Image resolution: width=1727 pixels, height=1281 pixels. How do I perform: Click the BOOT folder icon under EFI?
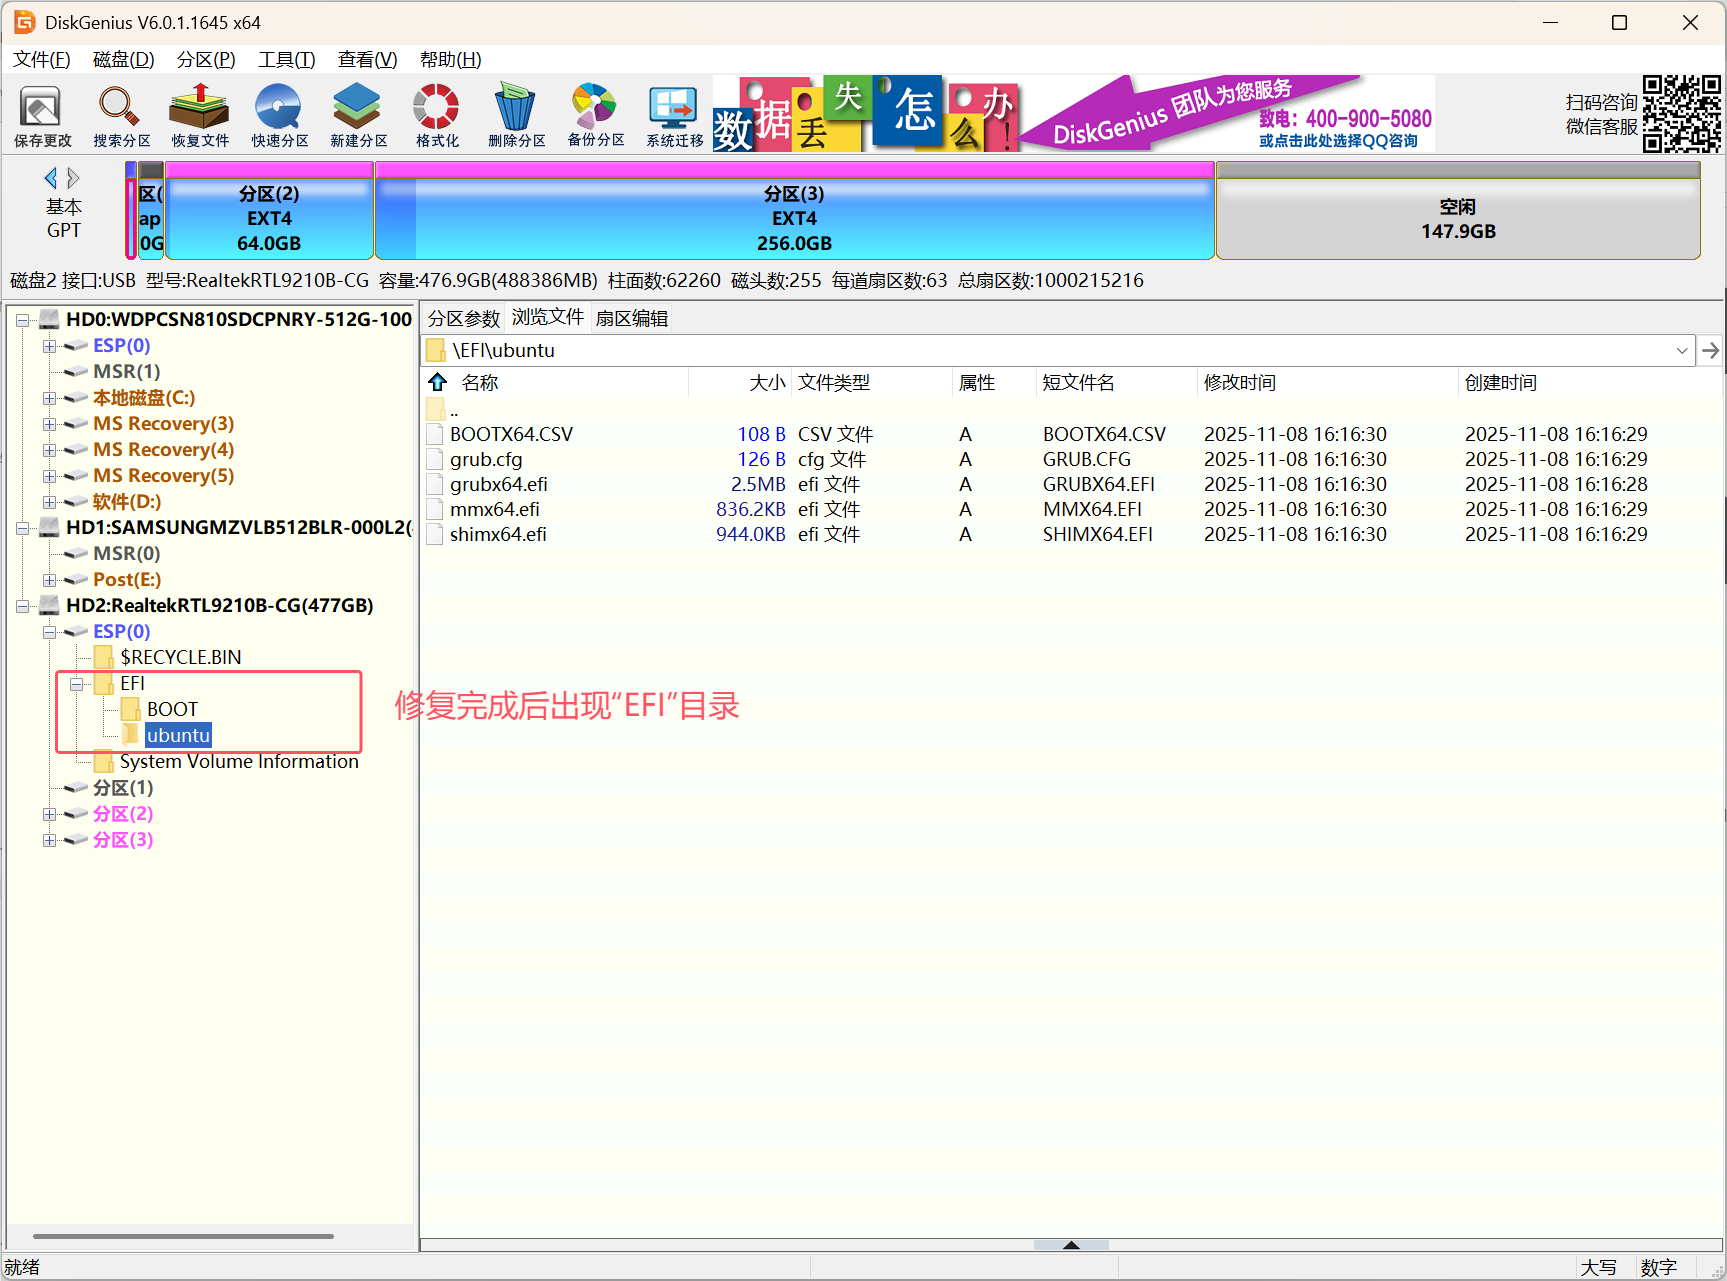coord(130,709)
